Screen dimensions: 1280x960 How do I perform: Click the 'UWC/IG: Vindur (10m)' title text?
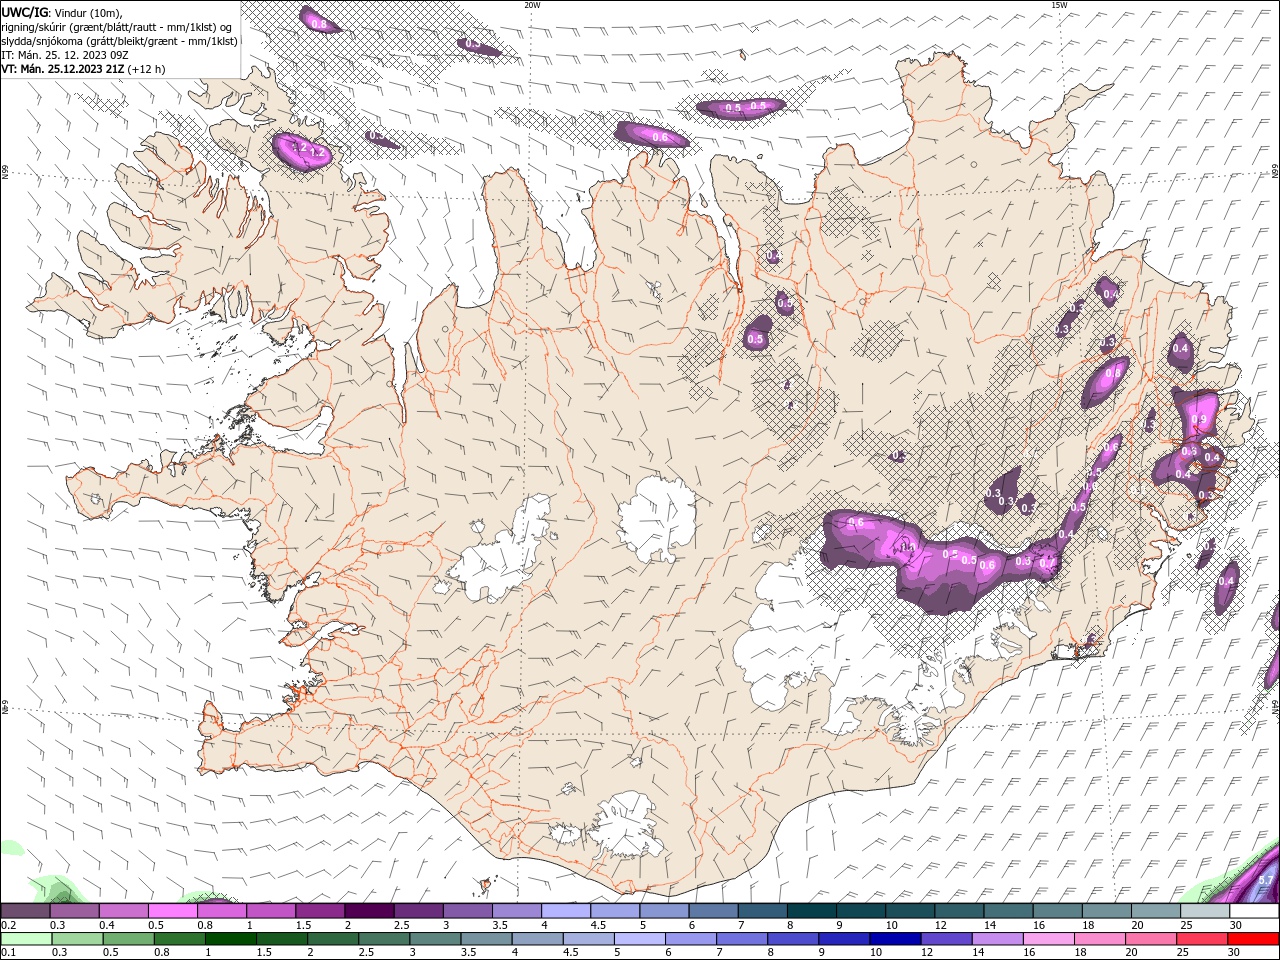pos(62,12)
